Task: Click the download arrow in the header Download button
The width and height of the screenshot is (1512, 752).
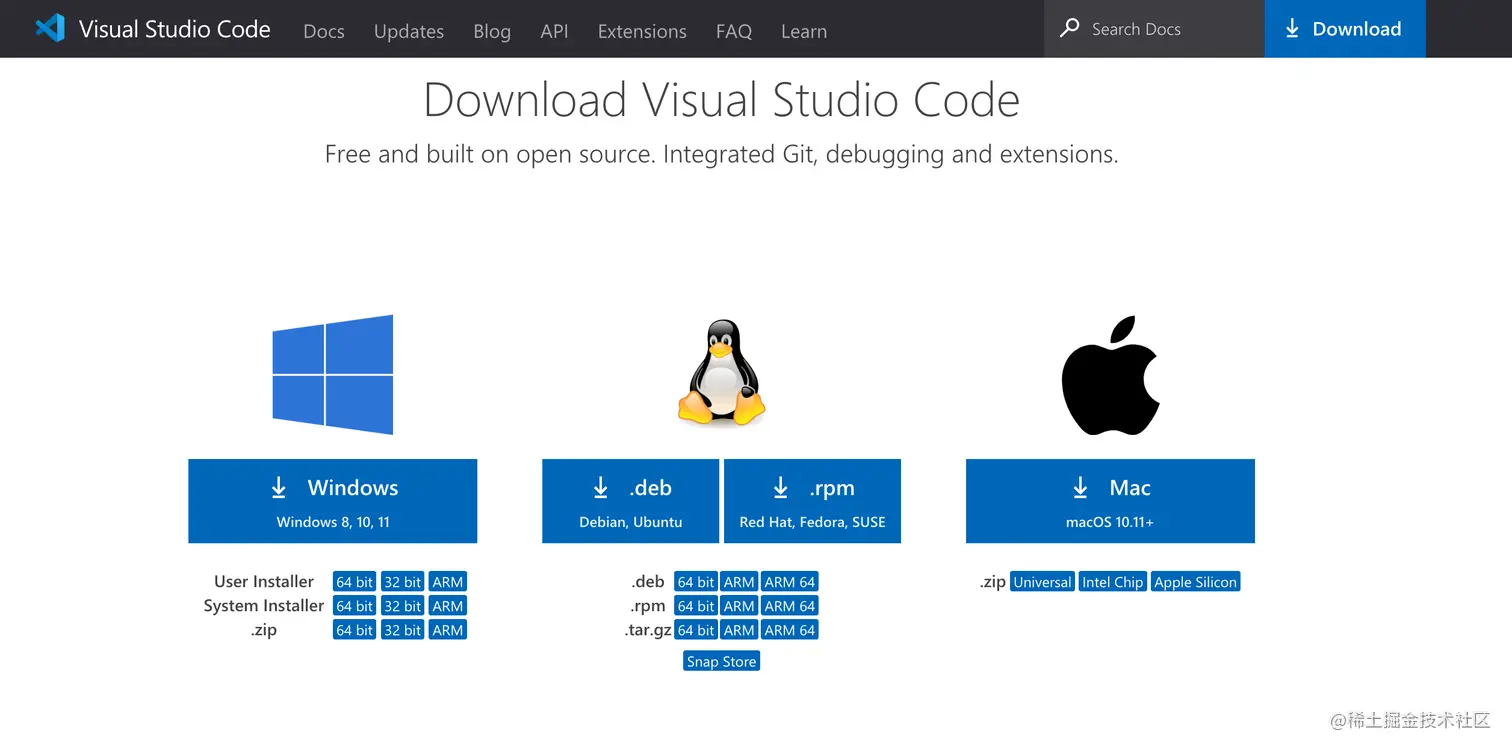Action: [1292, 29]
